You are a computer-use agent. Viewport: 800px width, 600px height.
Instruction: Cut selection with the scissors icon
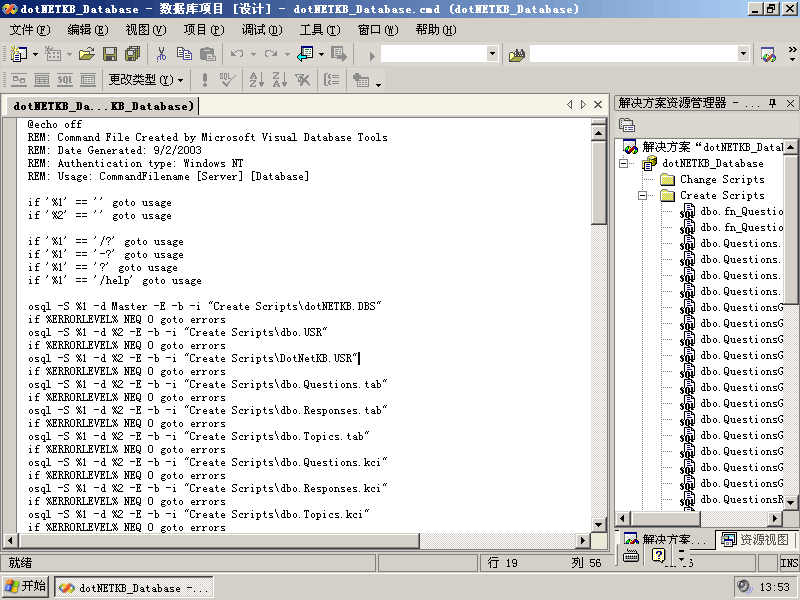[x=161, y=54]
